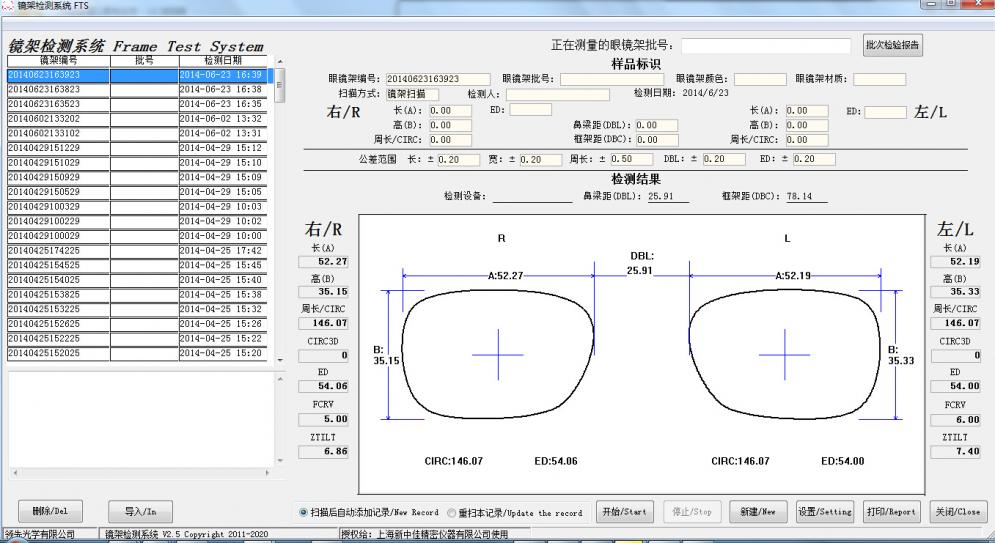
Task: Click the right 周长/CIRC nominal field
Action: tap(451, 140)
